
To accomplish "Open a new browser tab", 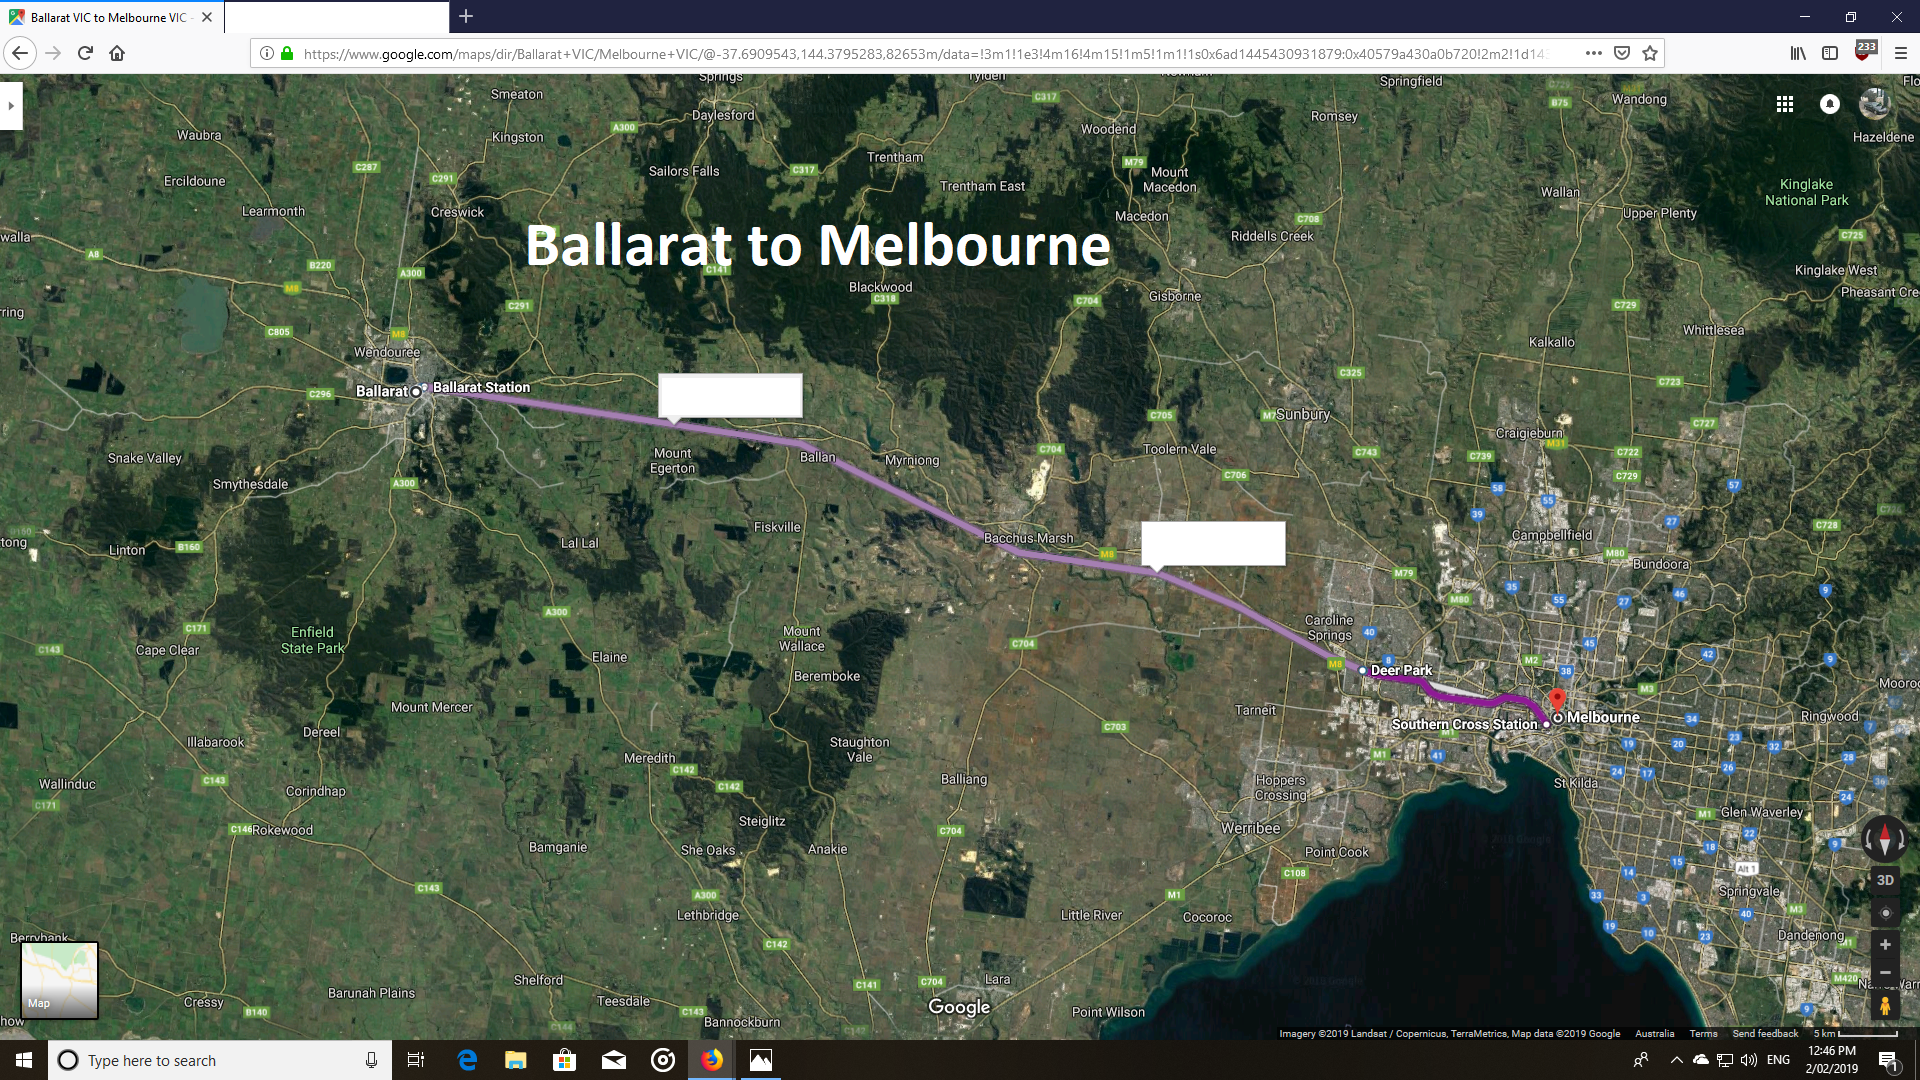I will pos(466,17).
